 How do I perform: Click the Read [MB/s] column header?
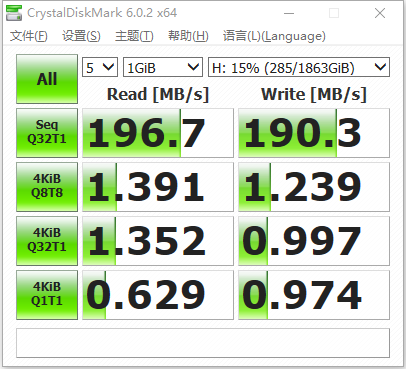point(158,94)
